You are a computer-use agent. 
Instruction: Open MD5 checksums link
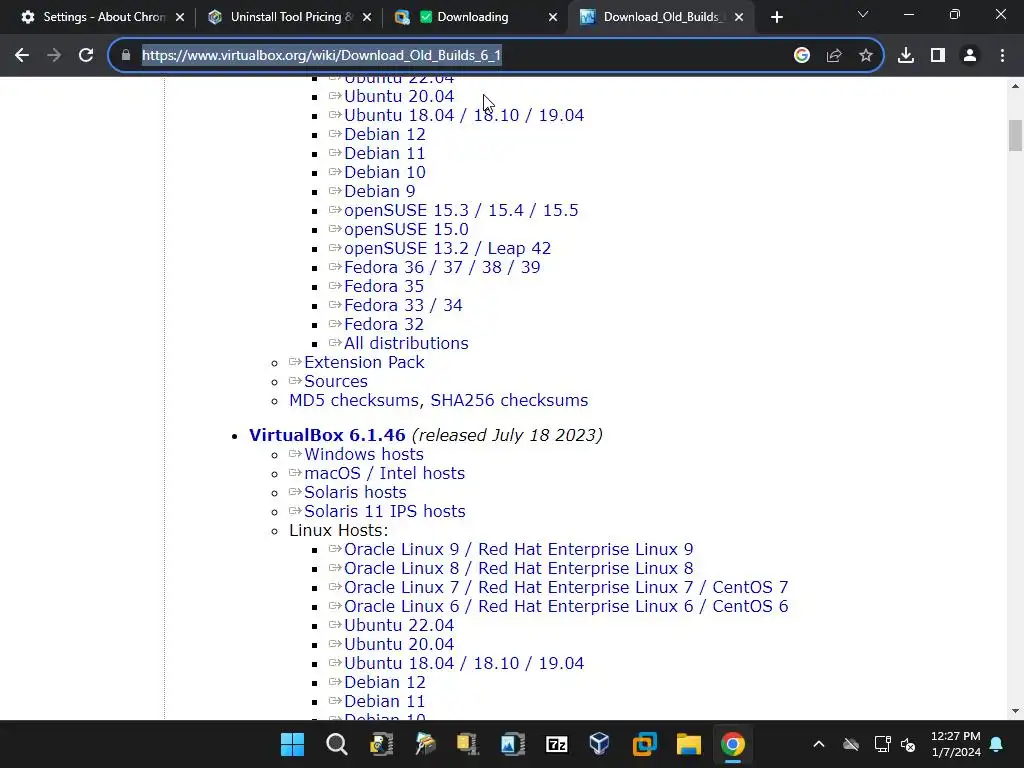354,400
